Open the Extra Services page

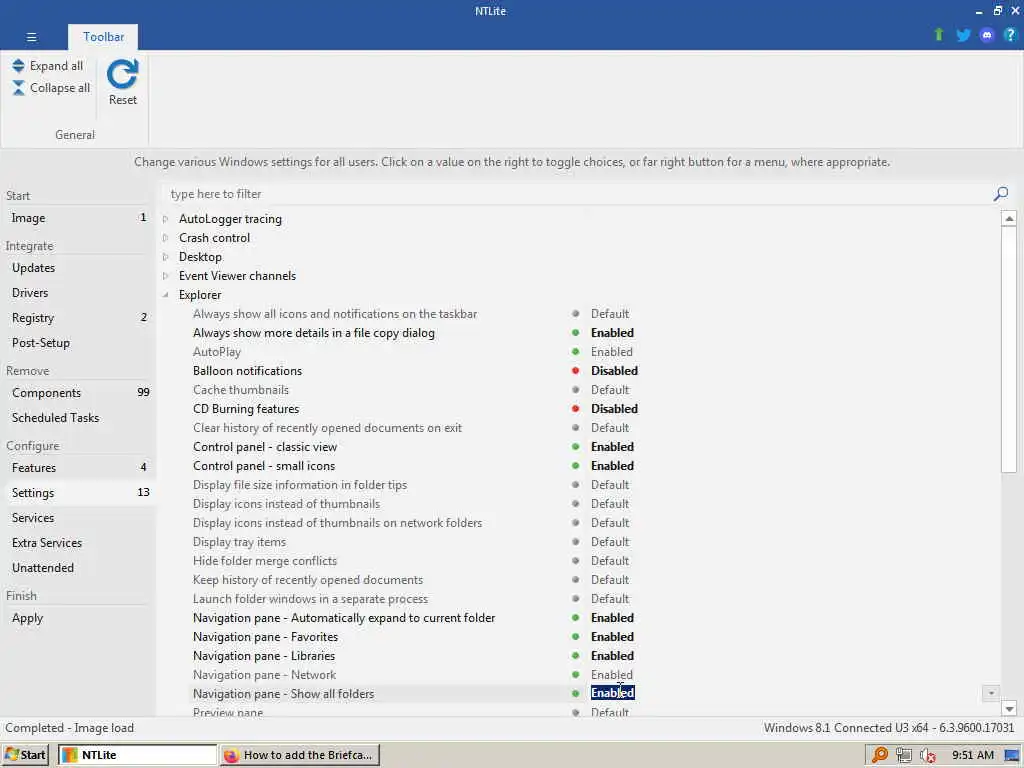[x=78, y=543]
